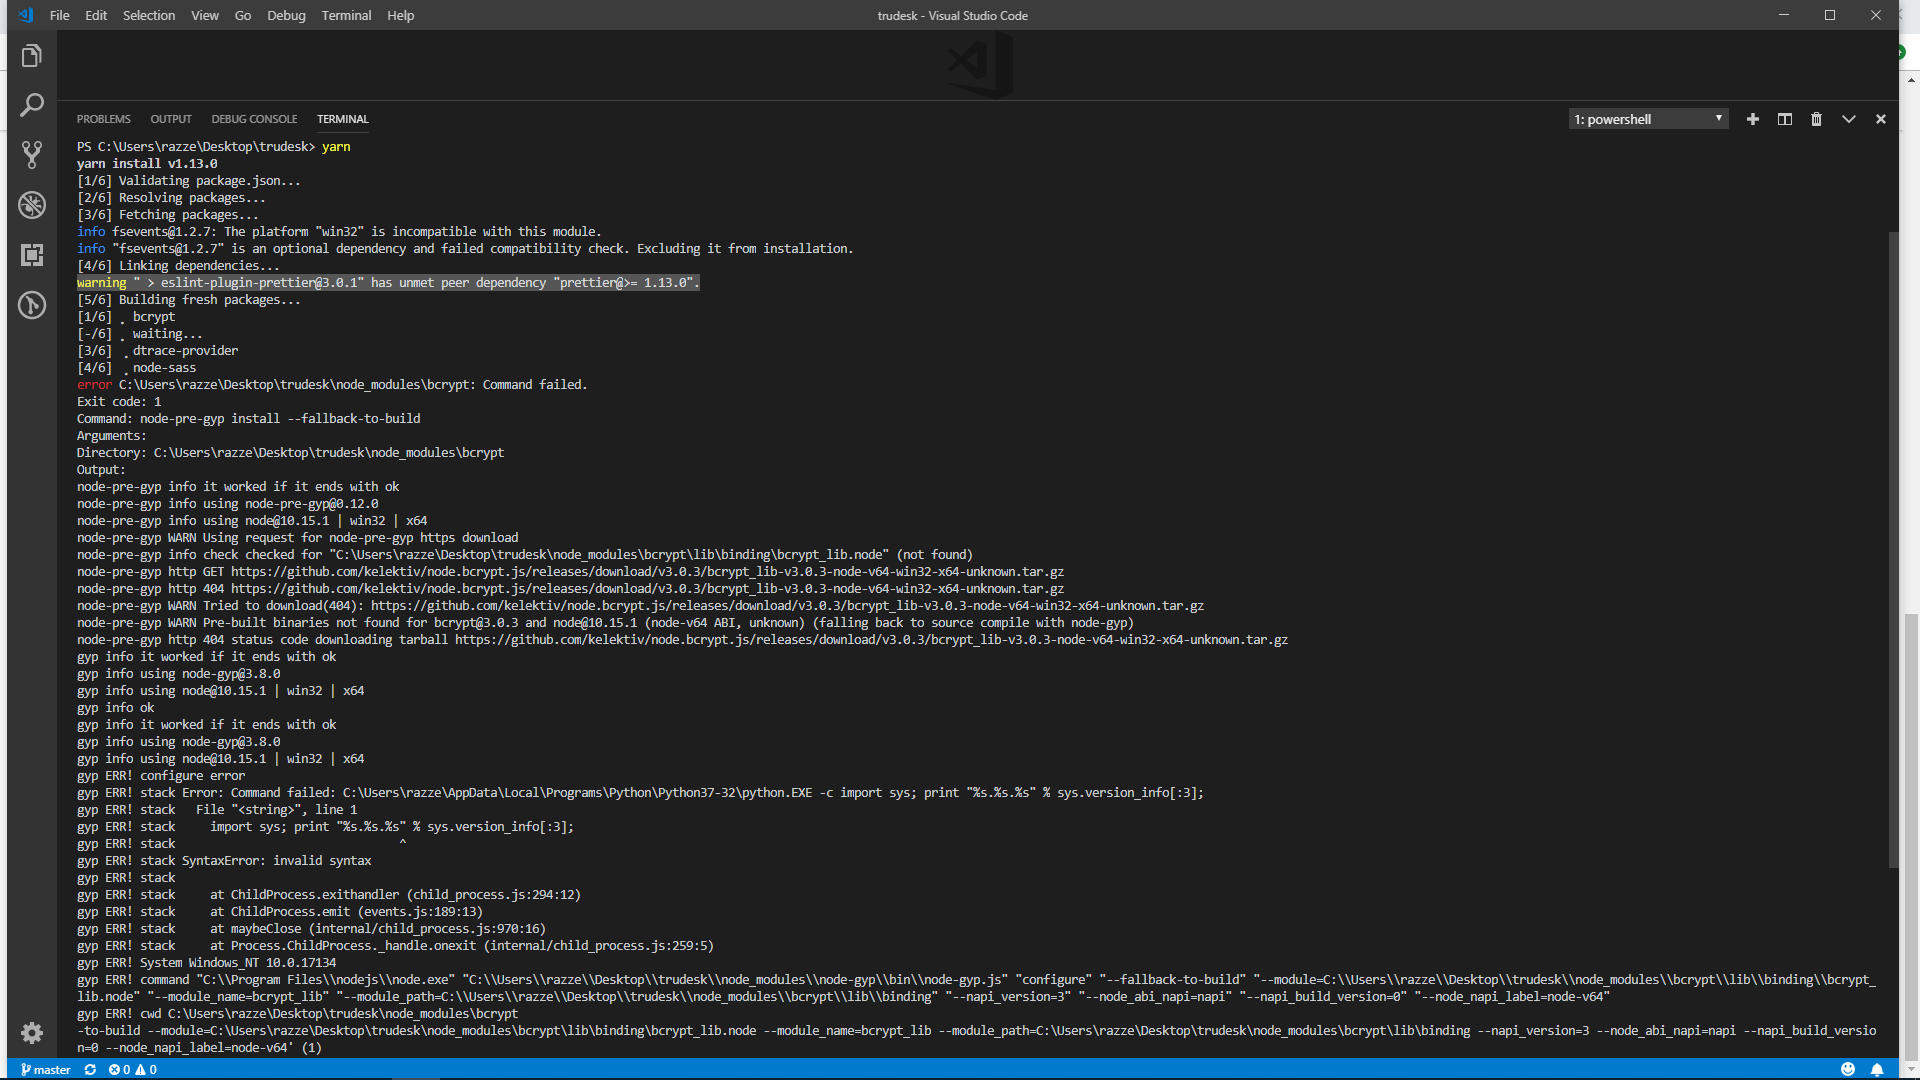Open the Help menu

pos(400,15)
